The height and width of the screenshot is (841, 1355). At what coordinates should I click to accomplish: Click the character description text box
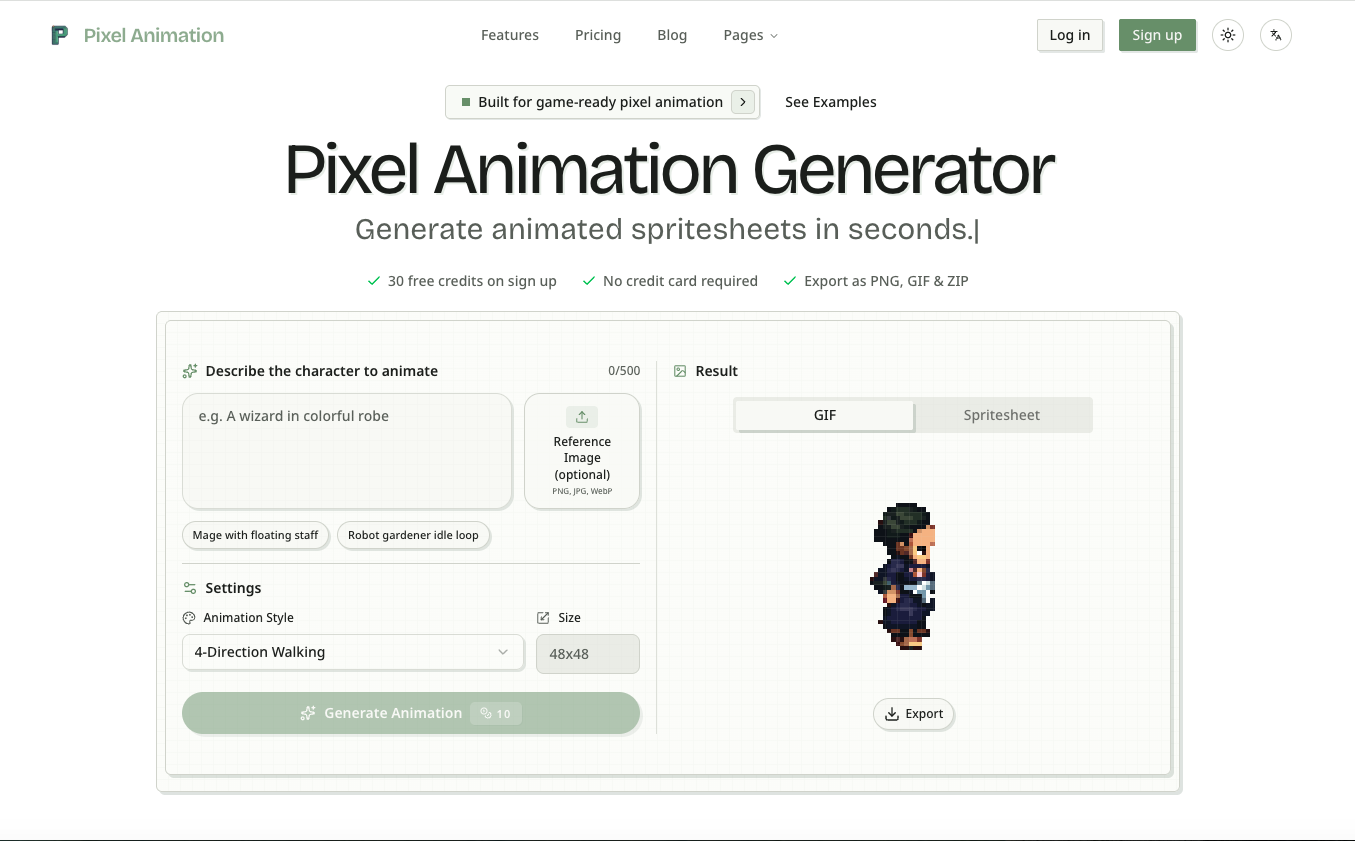click(x=347, y=450)
